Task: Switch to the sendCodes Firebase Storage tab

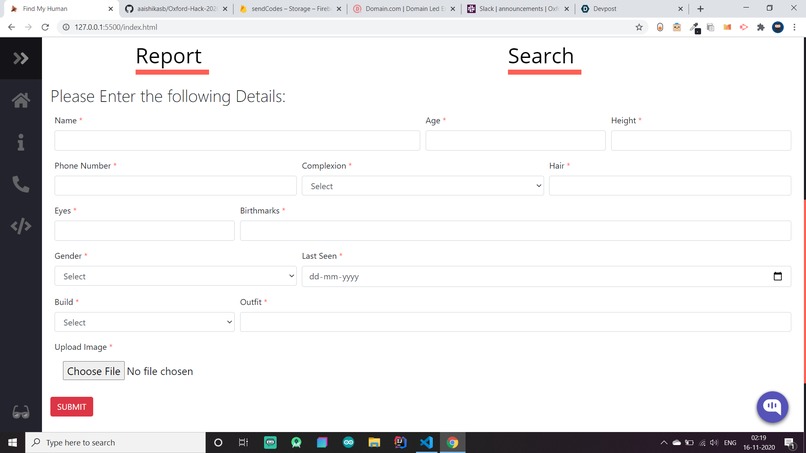Action: [x=290, y=9]
